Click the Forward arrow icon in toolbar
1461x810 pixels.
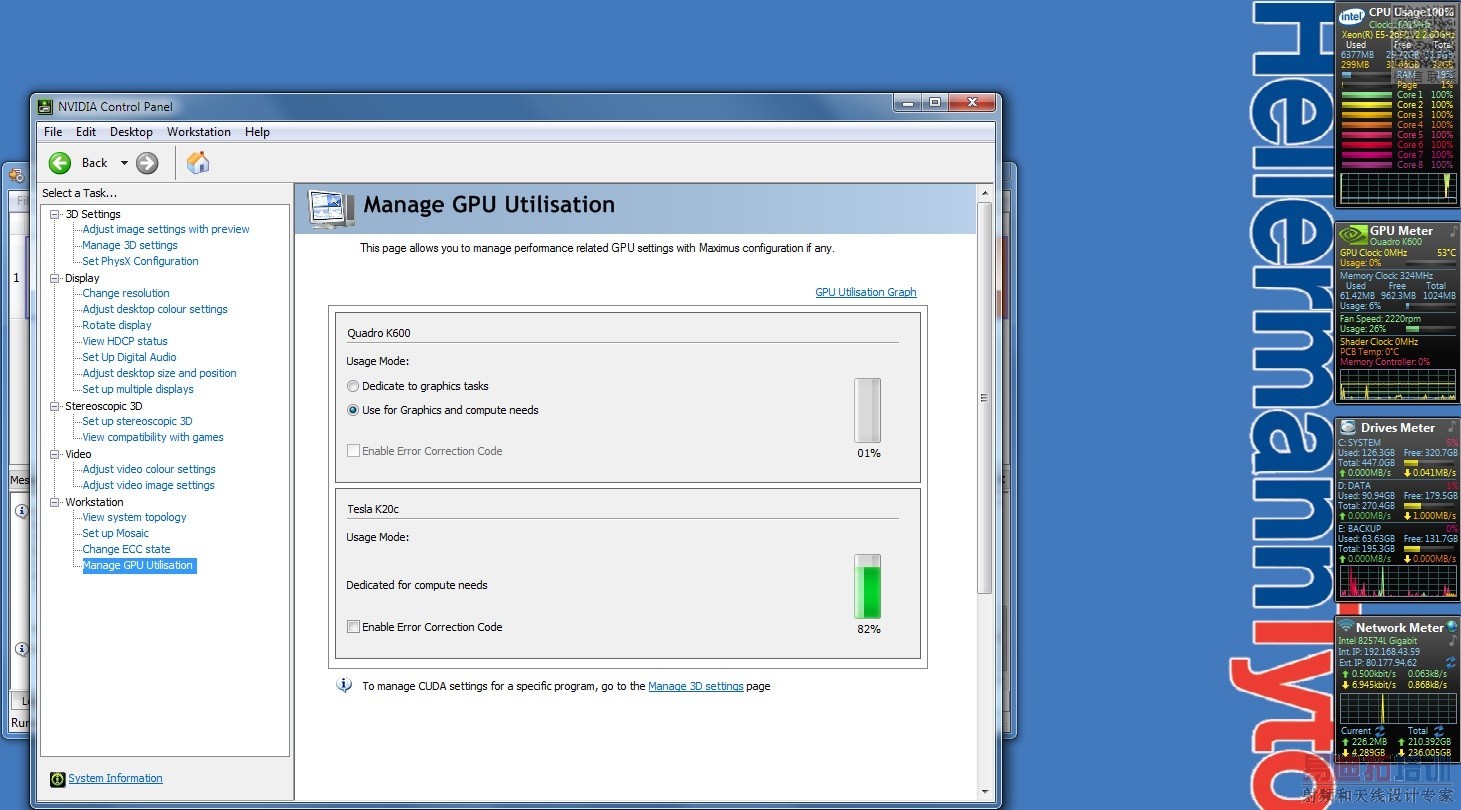tap(147, 163)
